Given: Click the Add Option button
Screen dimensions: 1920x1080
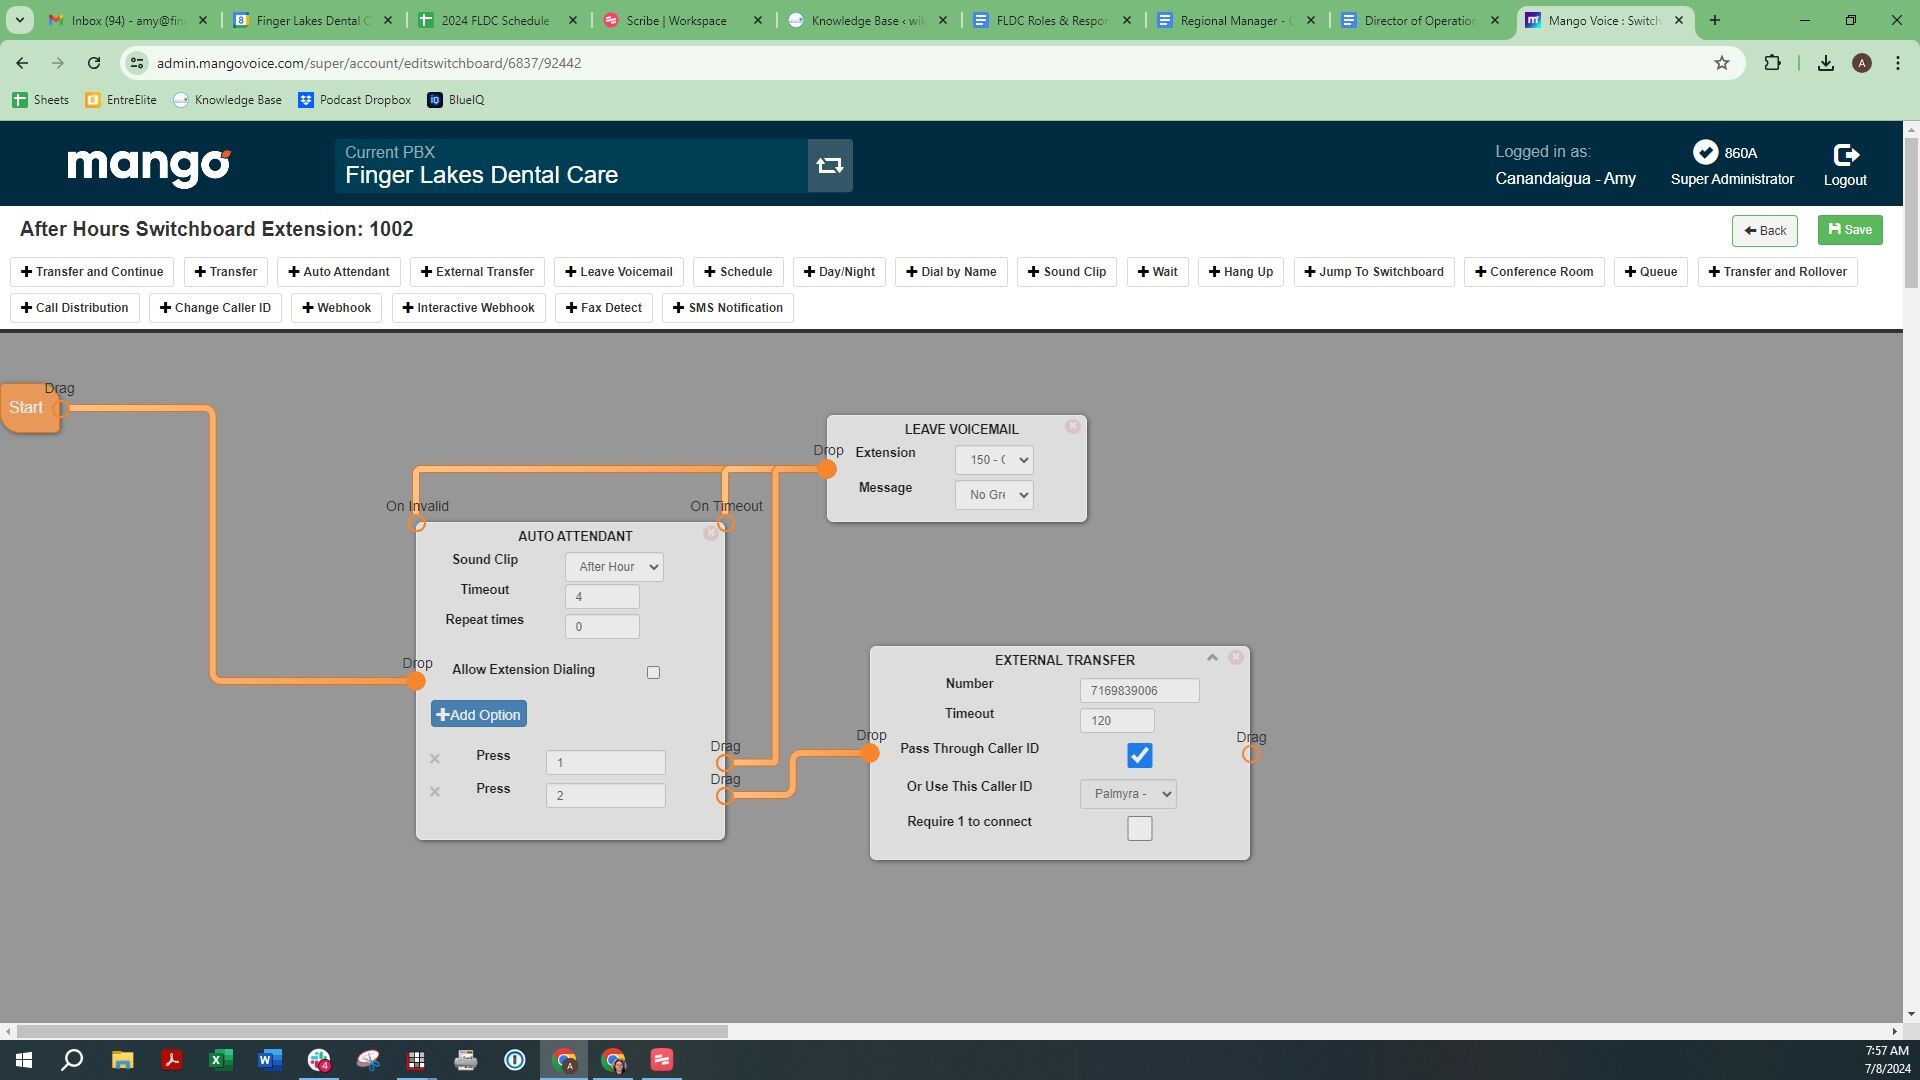Looking at the screenshot, I should click(479, 715).
